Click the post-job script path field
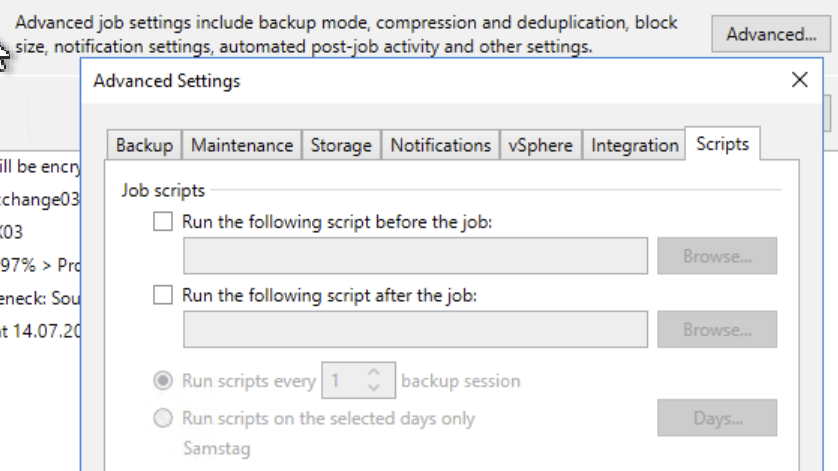 [x=415, y=329]
